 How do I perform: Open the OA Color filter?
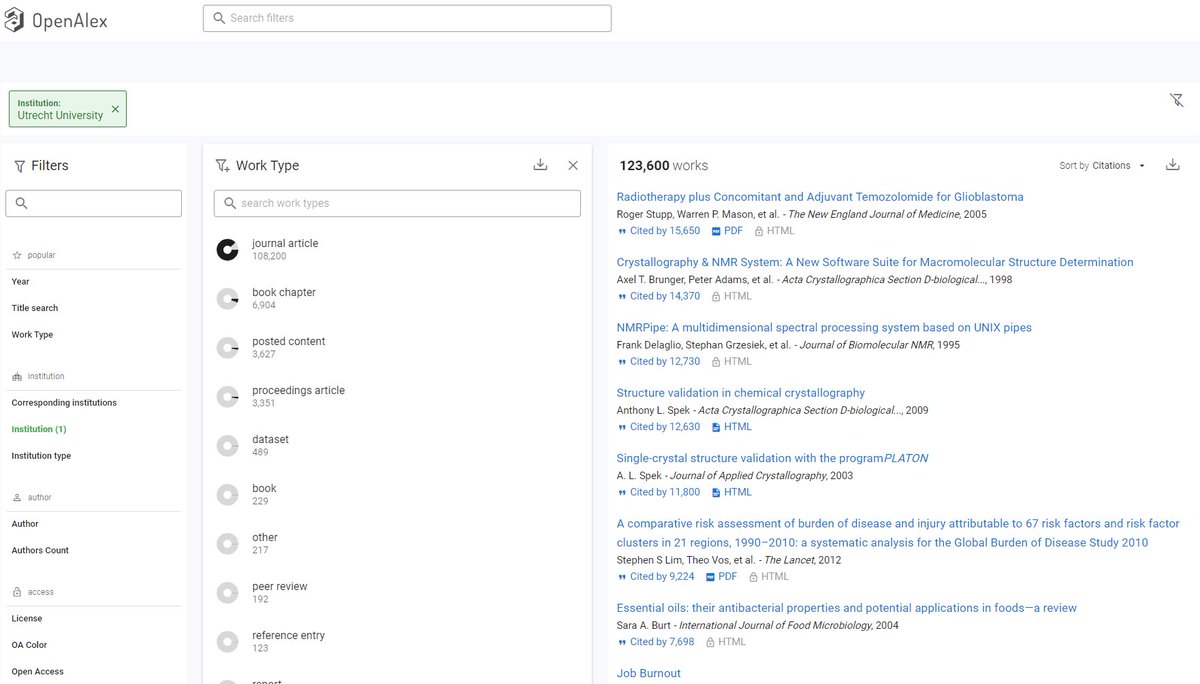click(29, 645)
